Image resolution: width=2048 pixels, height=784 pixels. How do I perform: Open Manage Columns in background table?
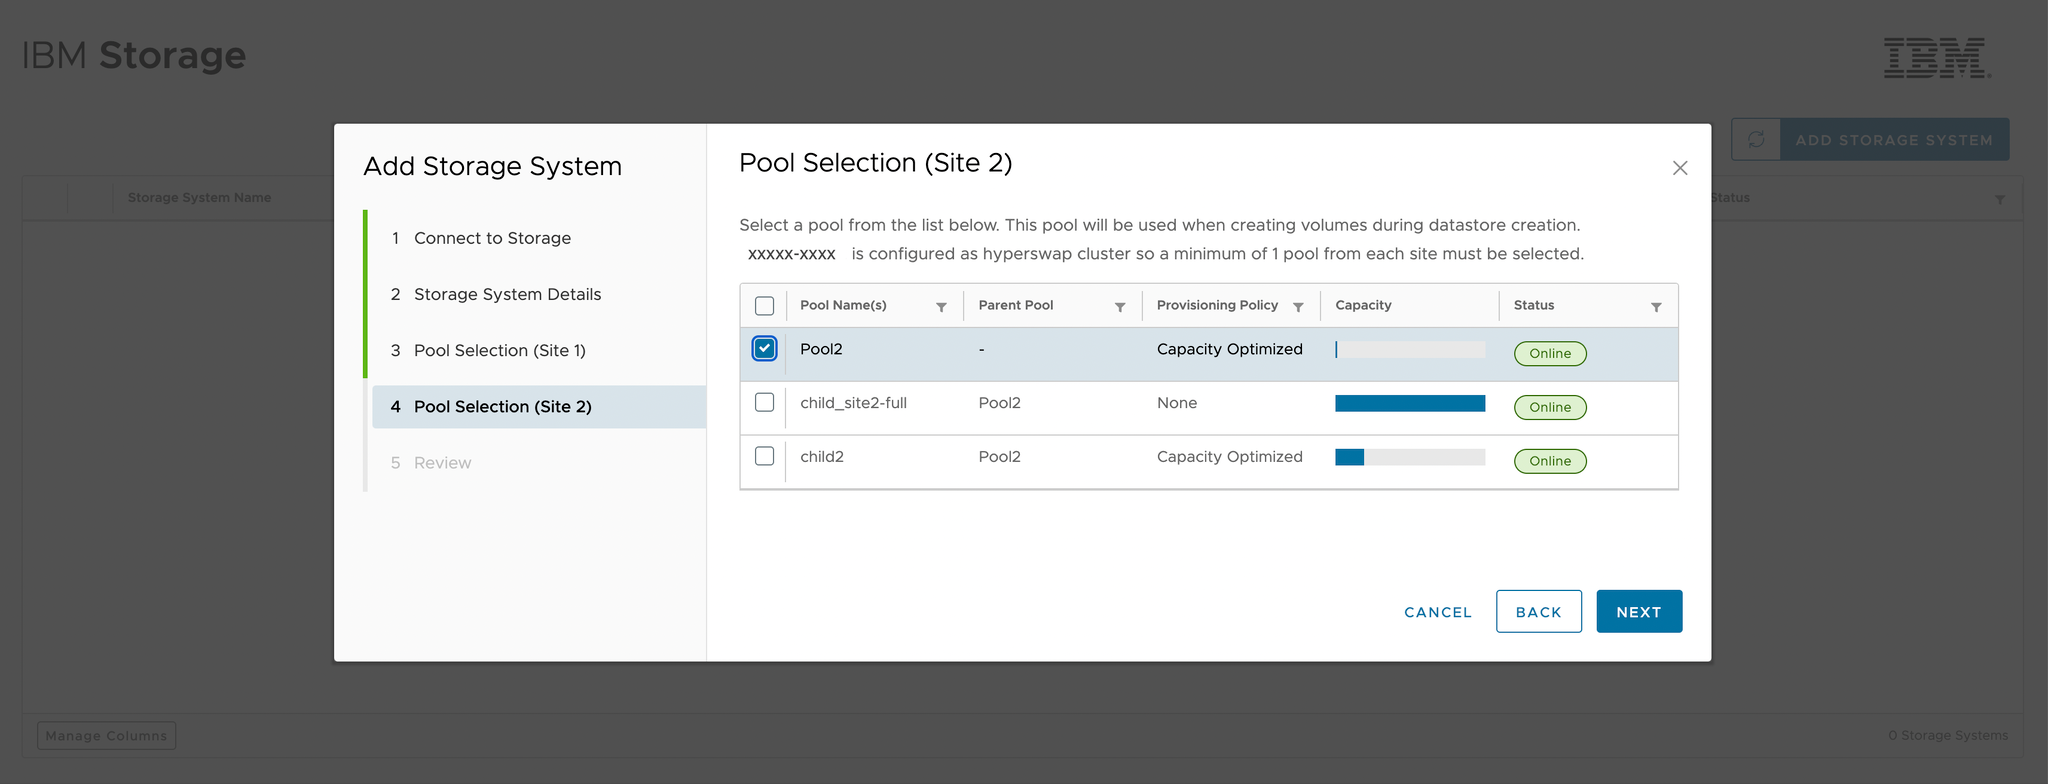[107, 736]
